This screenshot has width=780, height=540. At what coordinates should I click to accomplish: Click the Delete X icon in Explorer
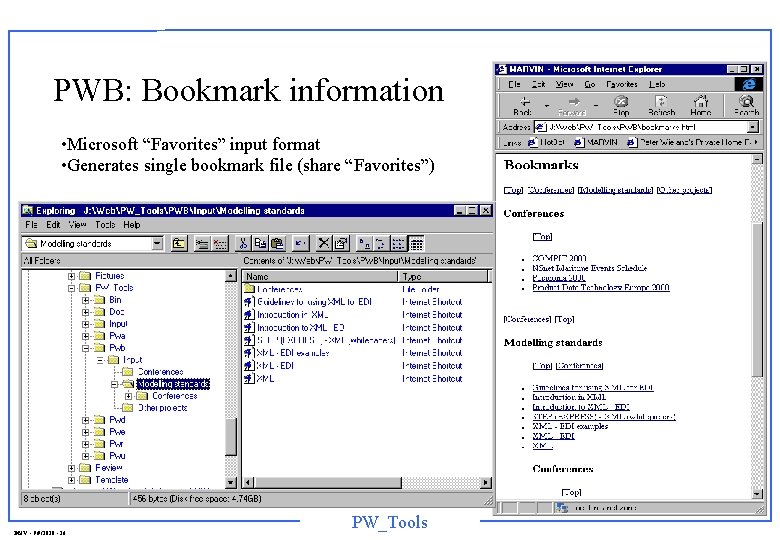(324, 243)
